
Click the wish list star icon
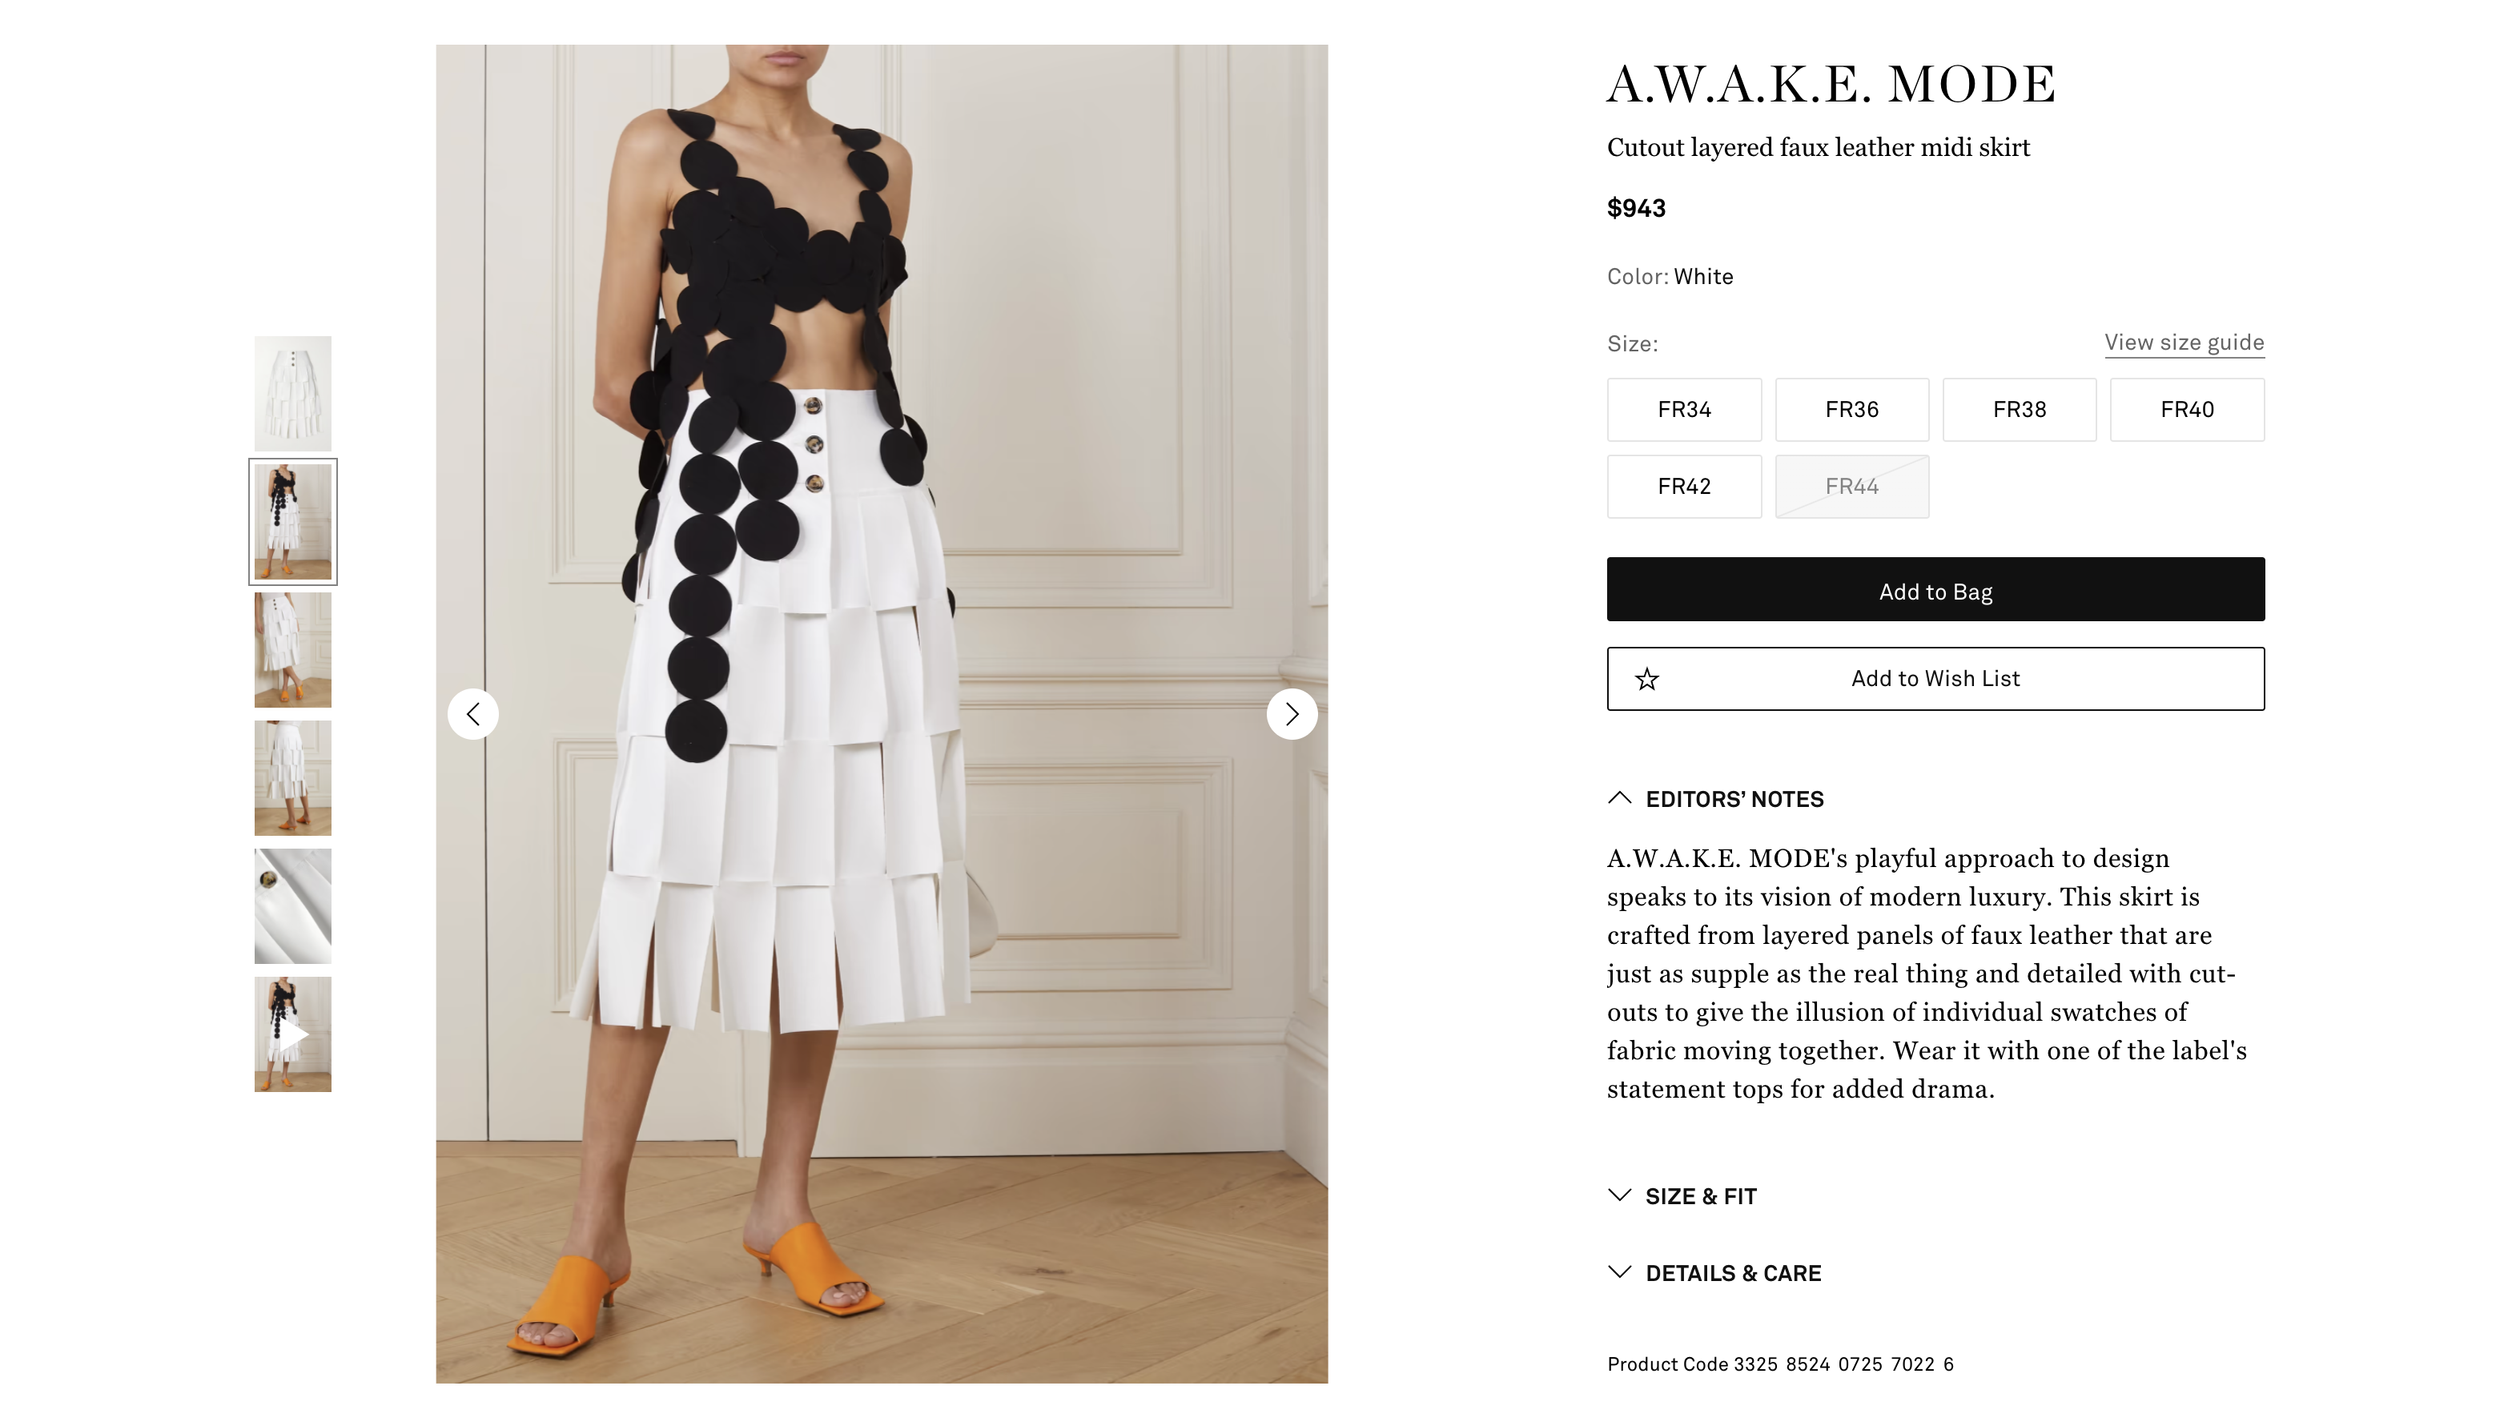pos(1647,679)
